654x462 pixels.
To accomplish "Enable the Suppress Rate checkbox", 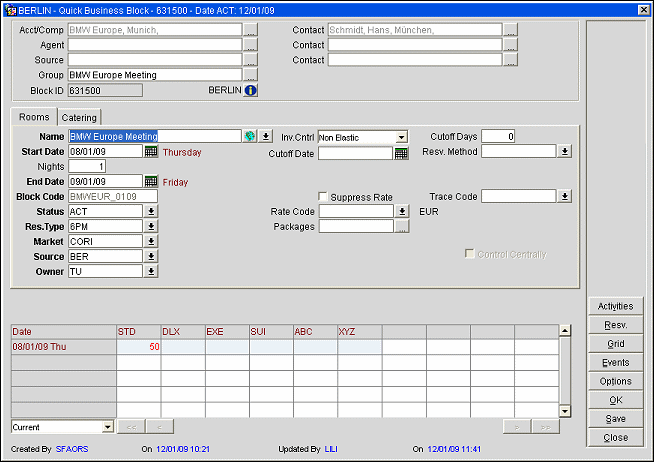I will click(324, 197).
